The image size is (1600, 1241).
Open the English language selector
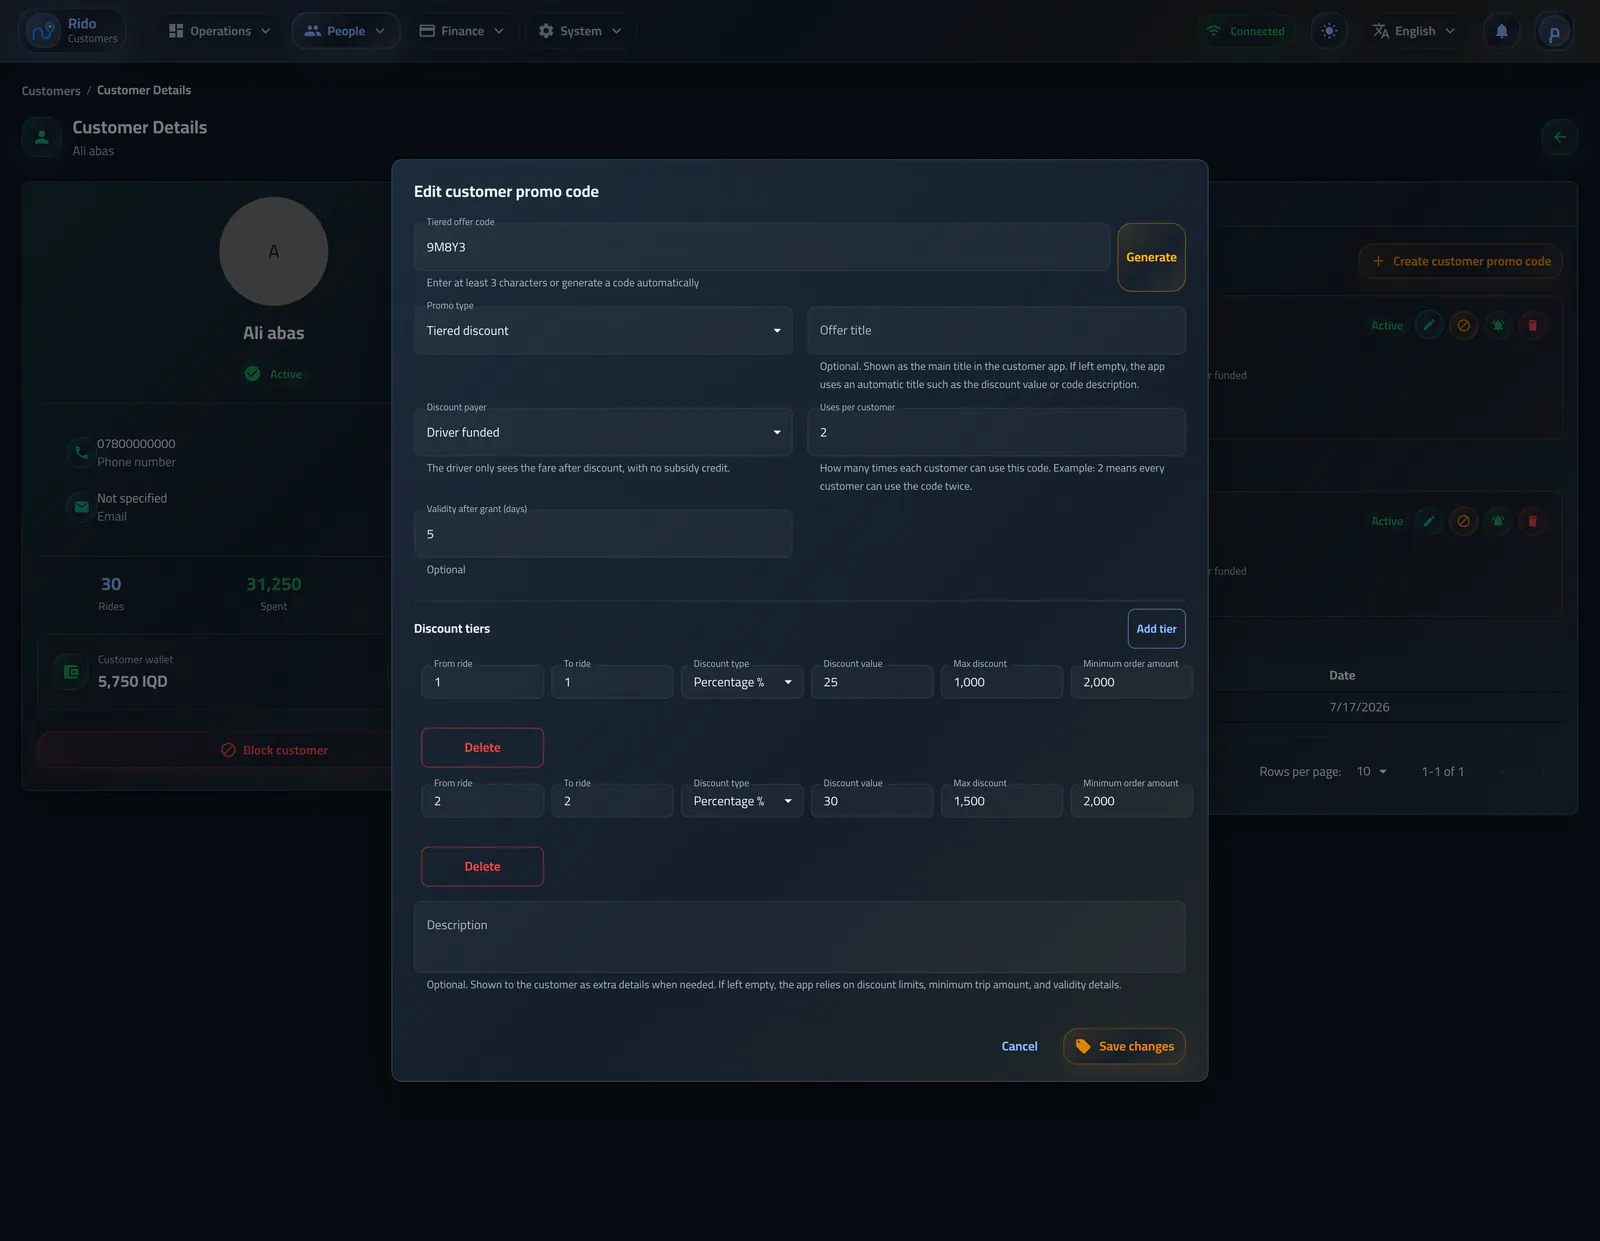1414,31
